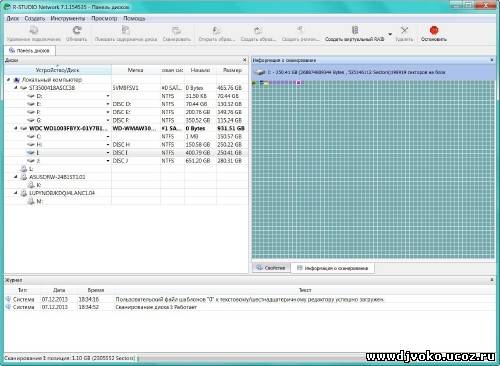Collapse the ASUS DRW optical drive node

[16, 177]
